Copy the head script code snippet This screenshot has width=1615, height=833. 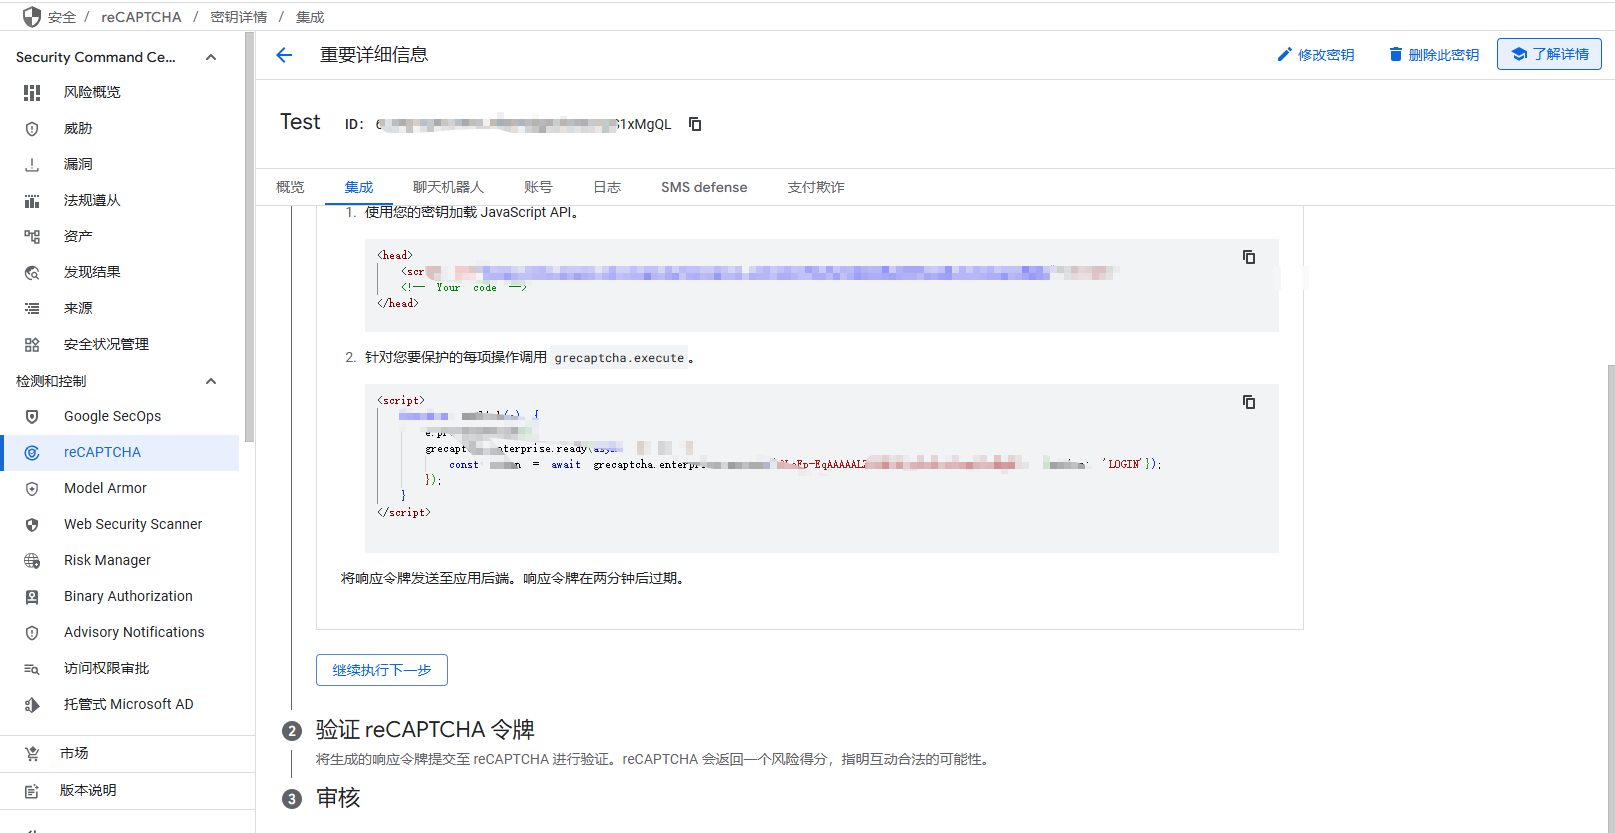(x=1249, y=257)
